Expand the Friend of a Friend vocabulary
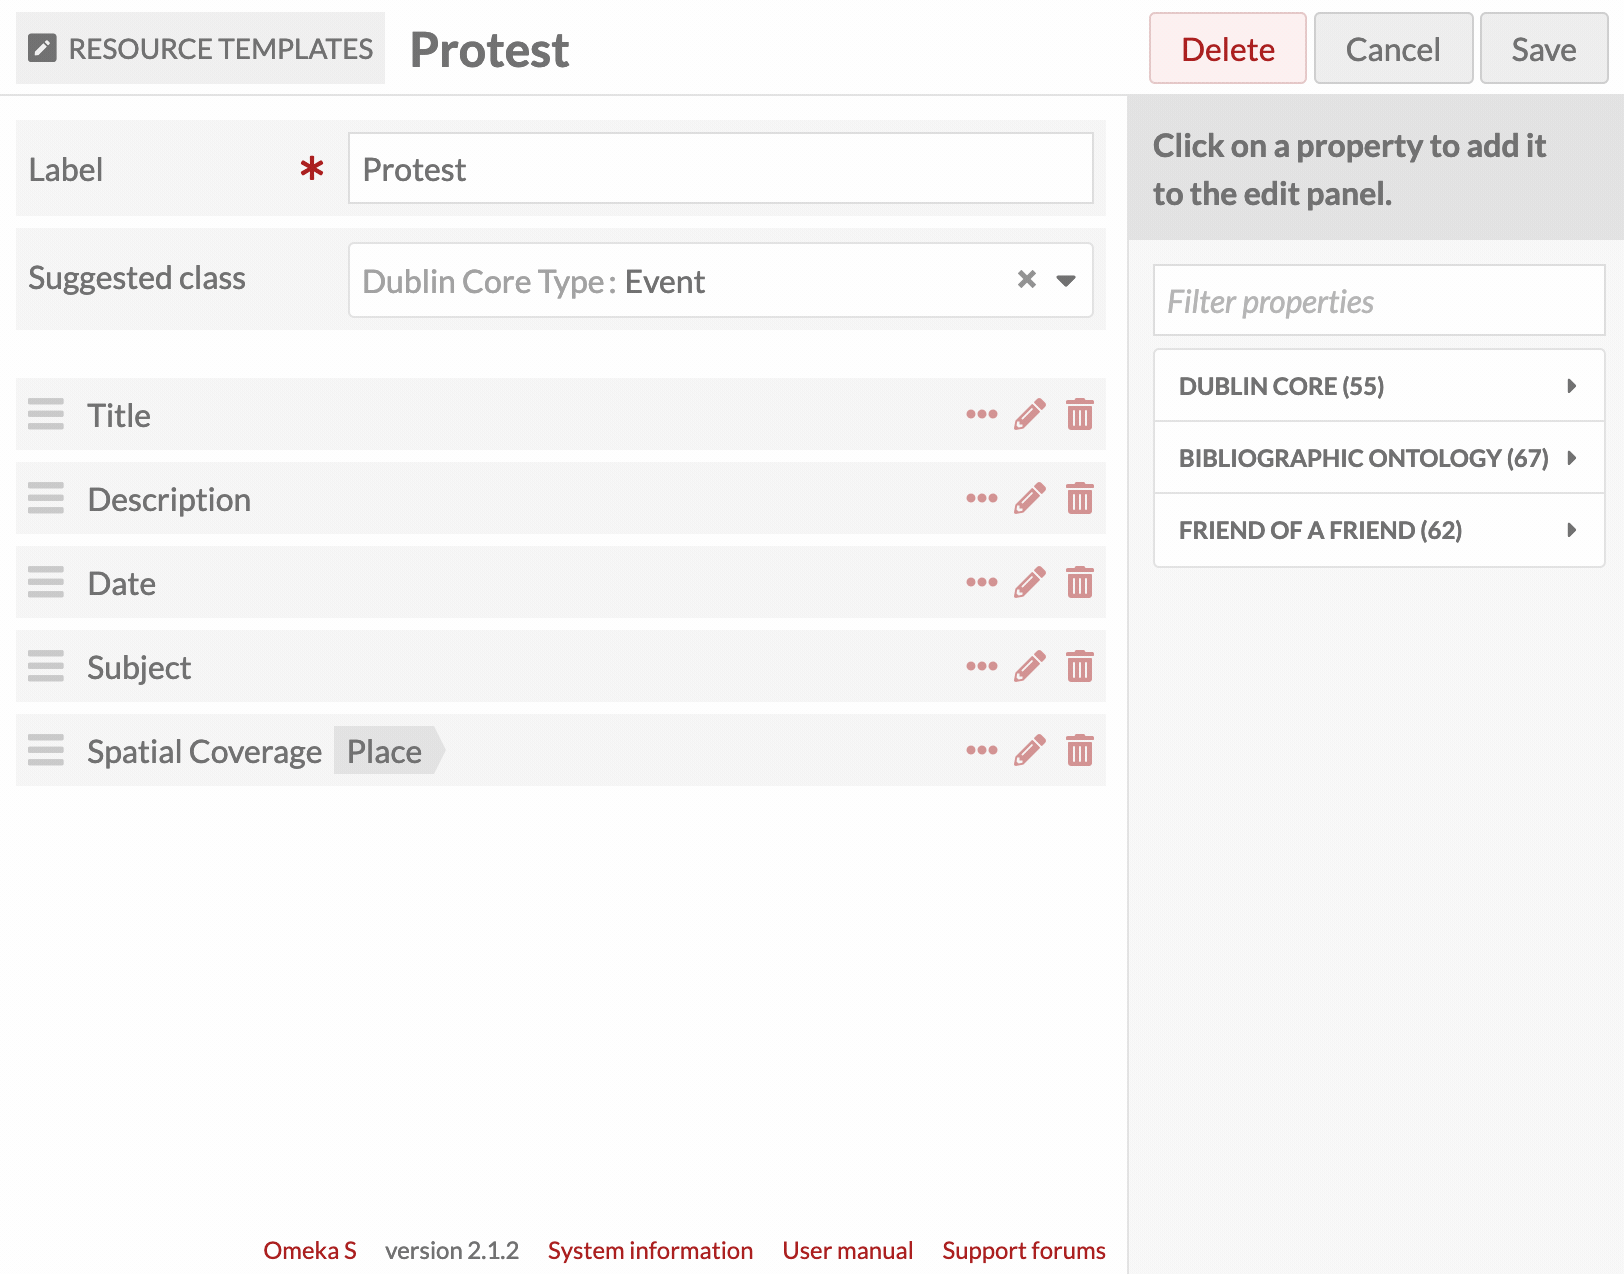Screen dimensions: 1624x1274 coord(1379,530)
